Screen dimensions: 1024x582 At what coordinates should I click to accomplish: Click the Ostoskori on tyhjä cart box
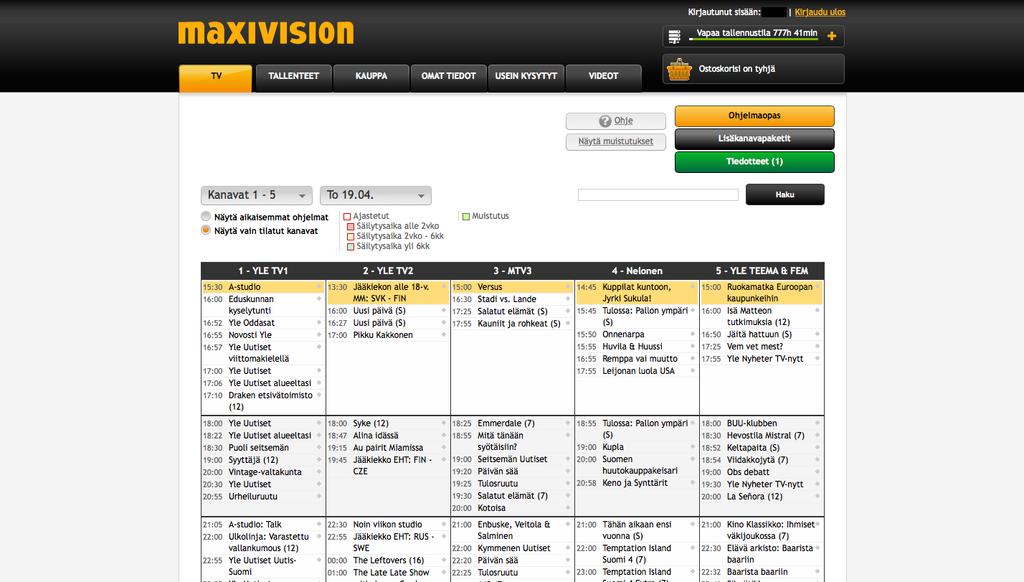[754, 69]
